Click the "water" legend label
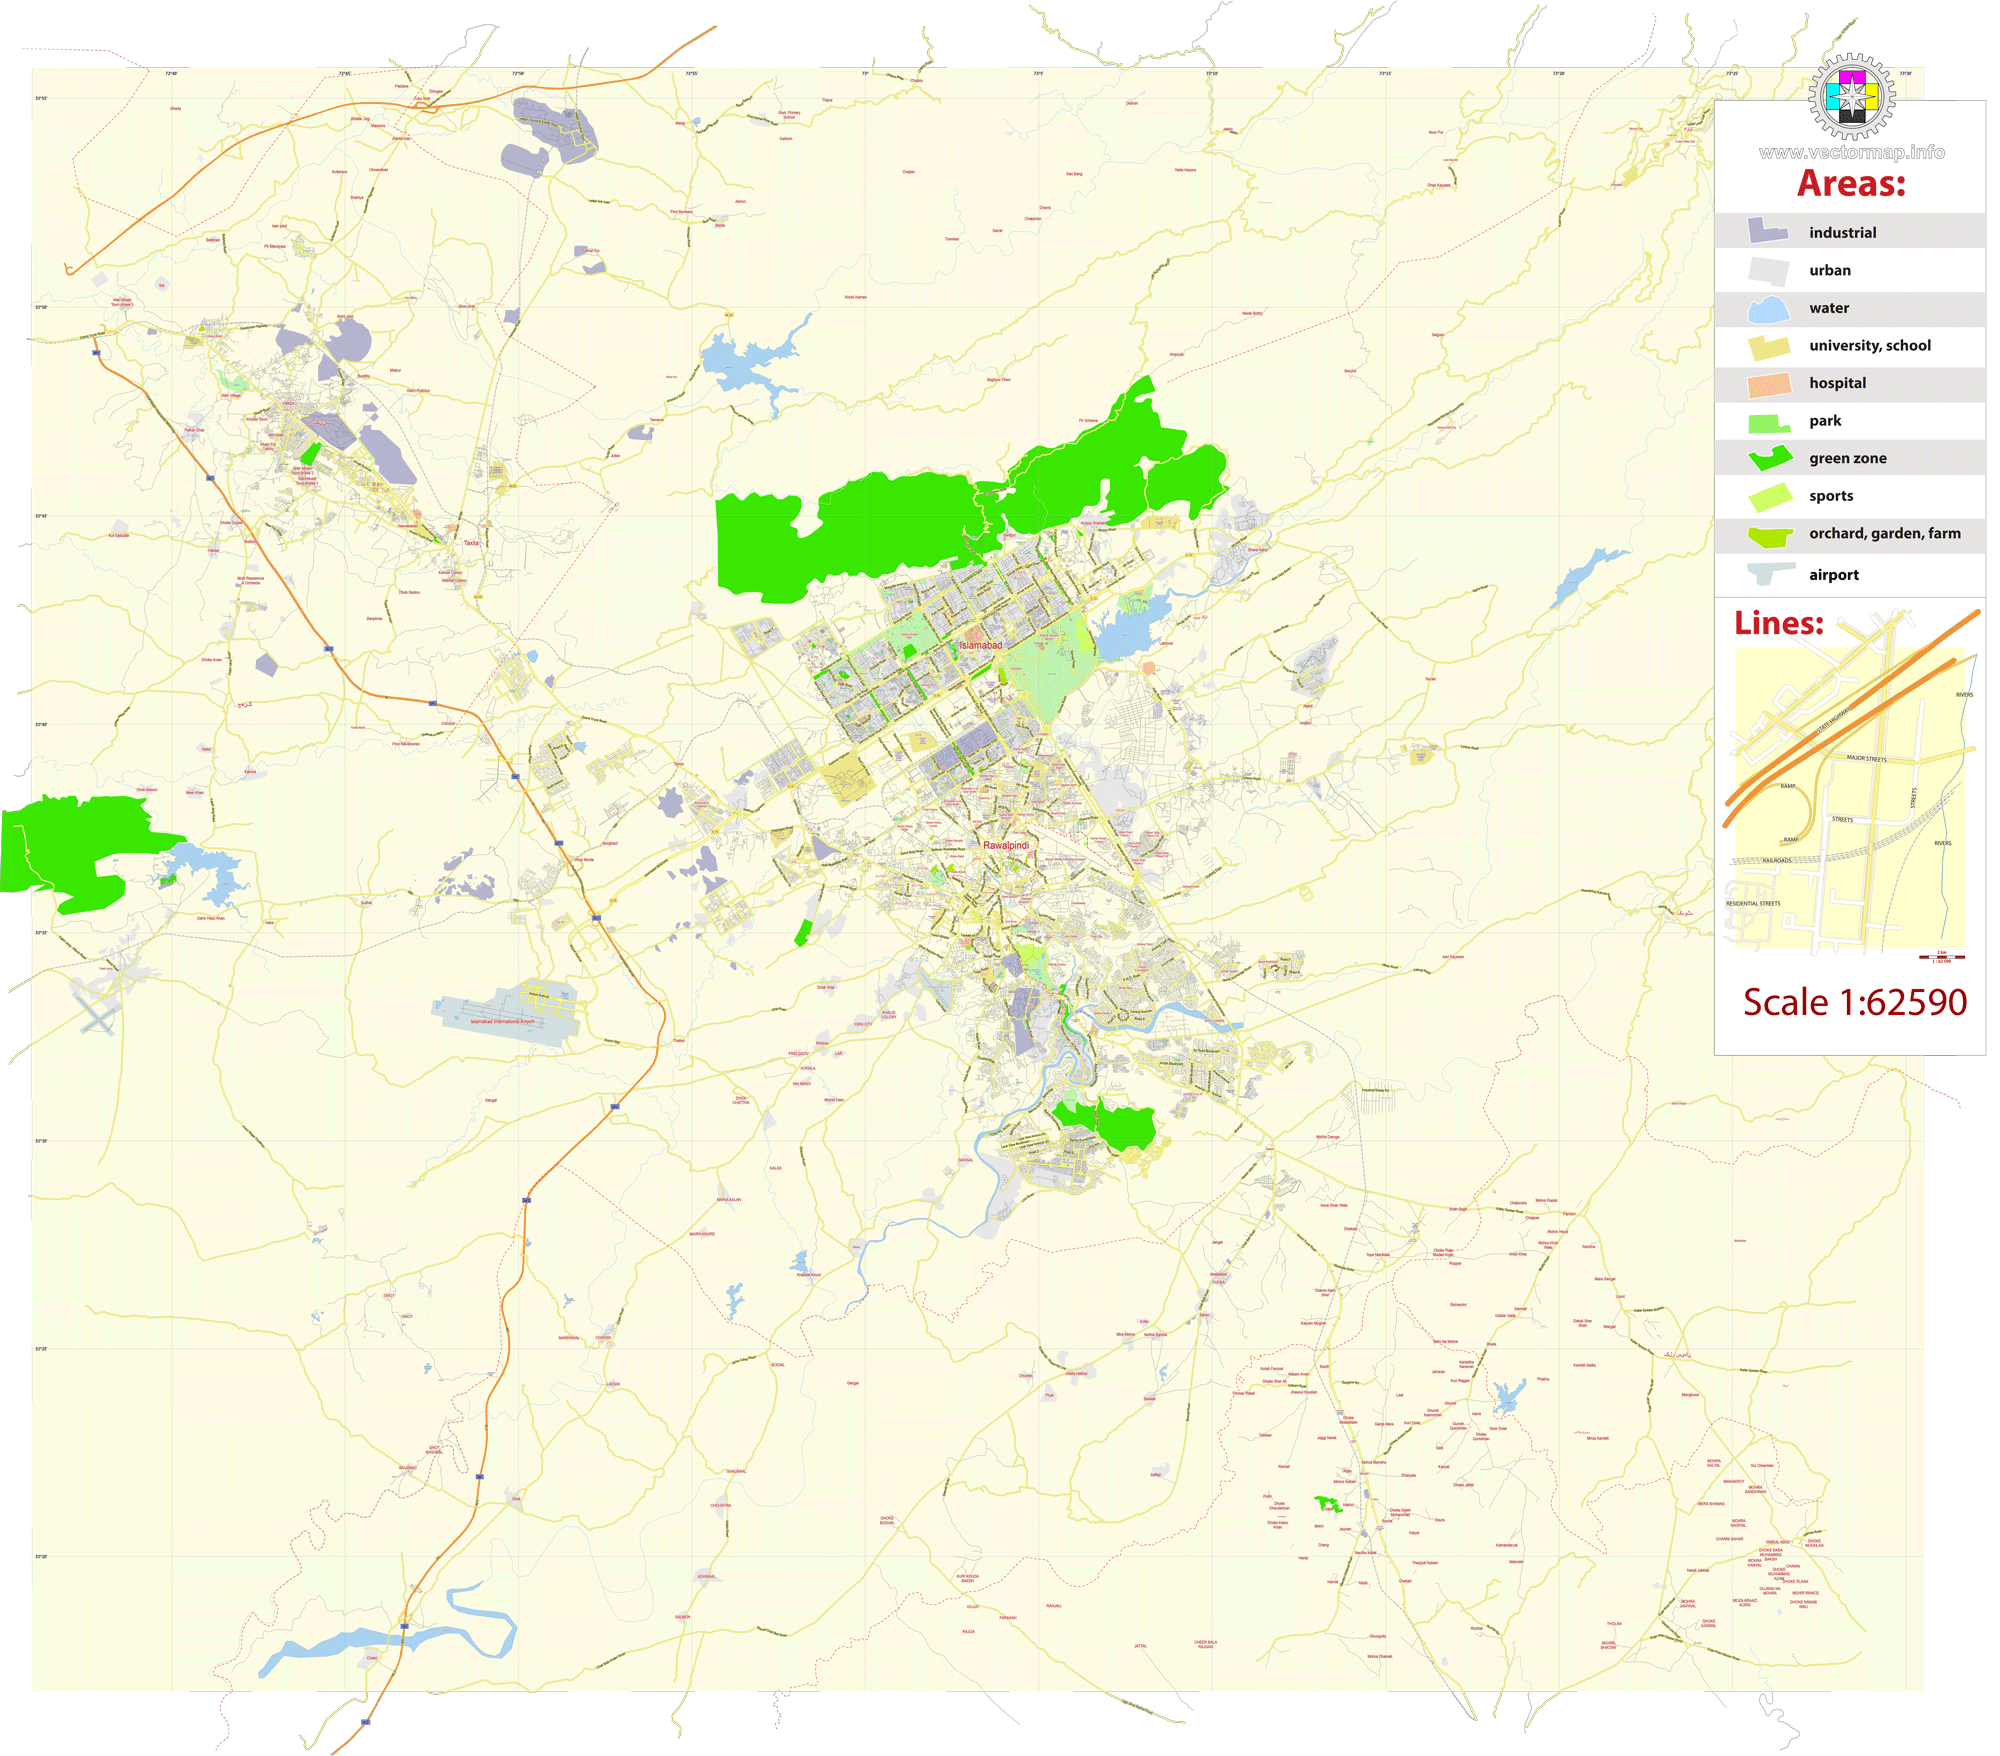This screenshot has height=1756, width=2000. coord(1828,308)
